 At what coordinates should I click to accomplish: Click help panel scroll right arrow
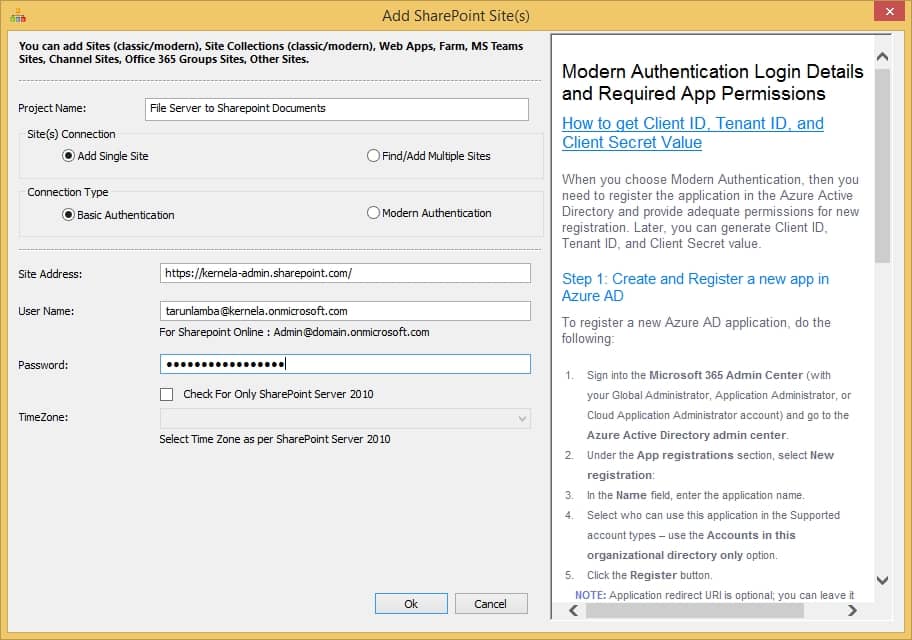coord(852,610)
